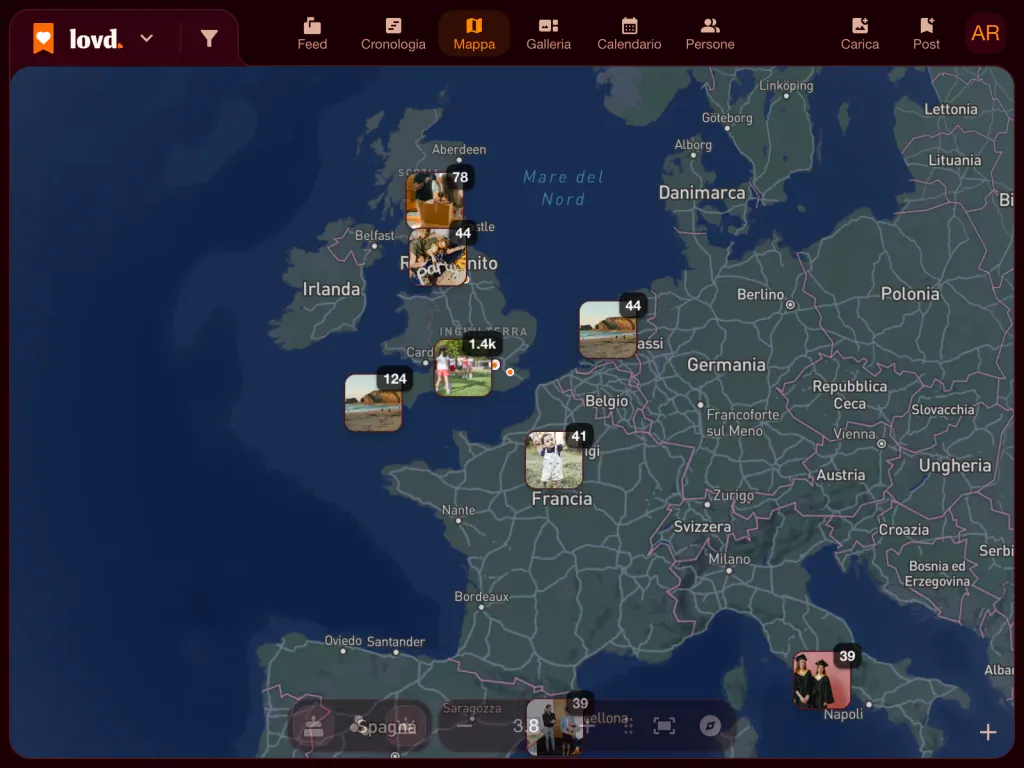This screenshot has width=1024, height=768.
Task: Click the Santander city label
Action: point(396,641)
